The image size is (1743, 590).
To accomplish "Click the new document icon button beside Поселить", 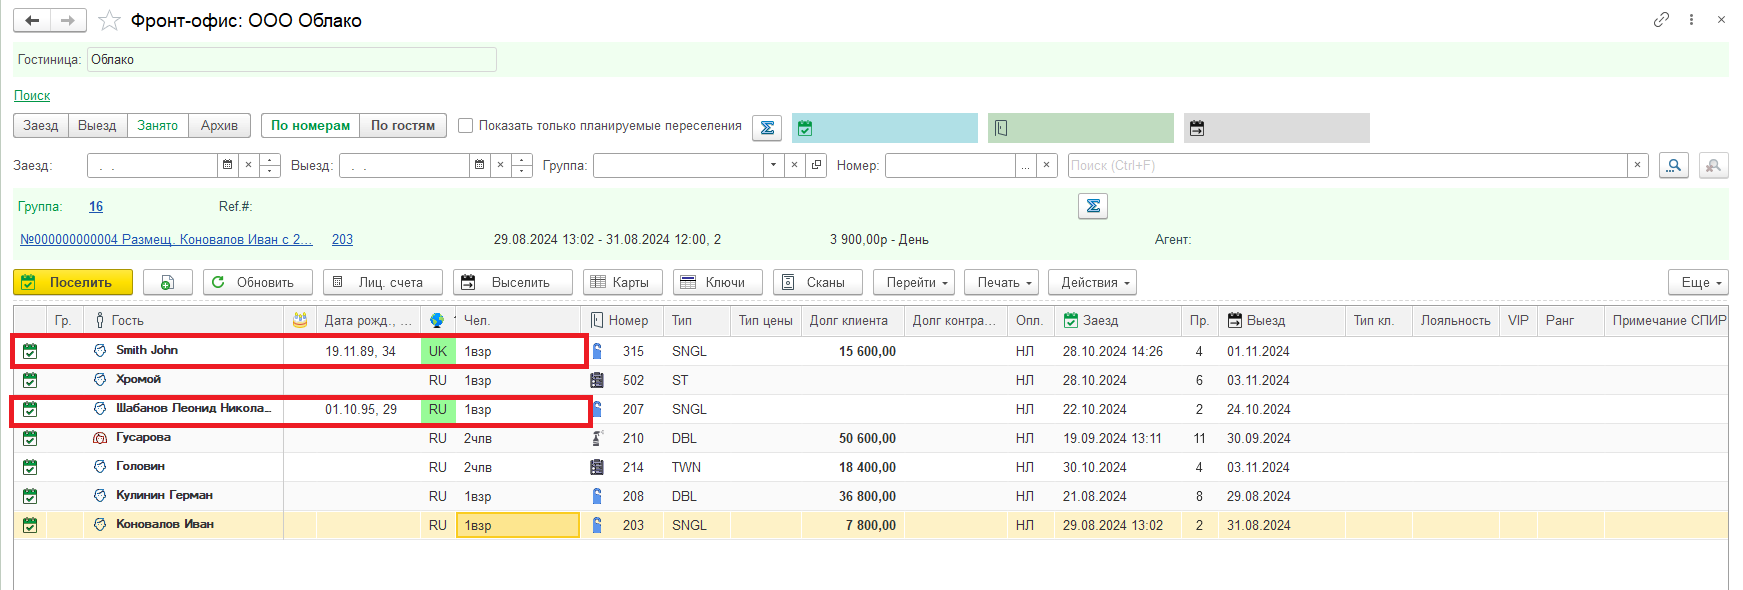I will pyautogui.click(x=168, y=283).
